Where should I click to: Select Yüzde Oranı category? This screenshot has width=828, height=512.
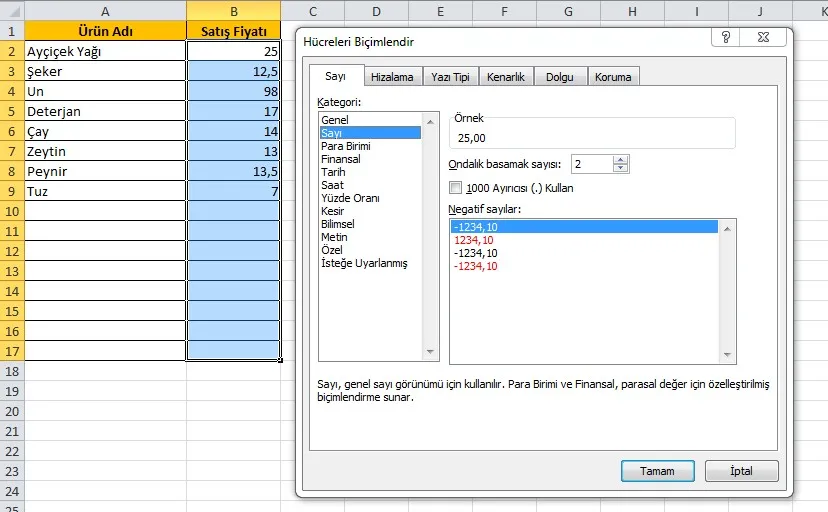[350, 198]
